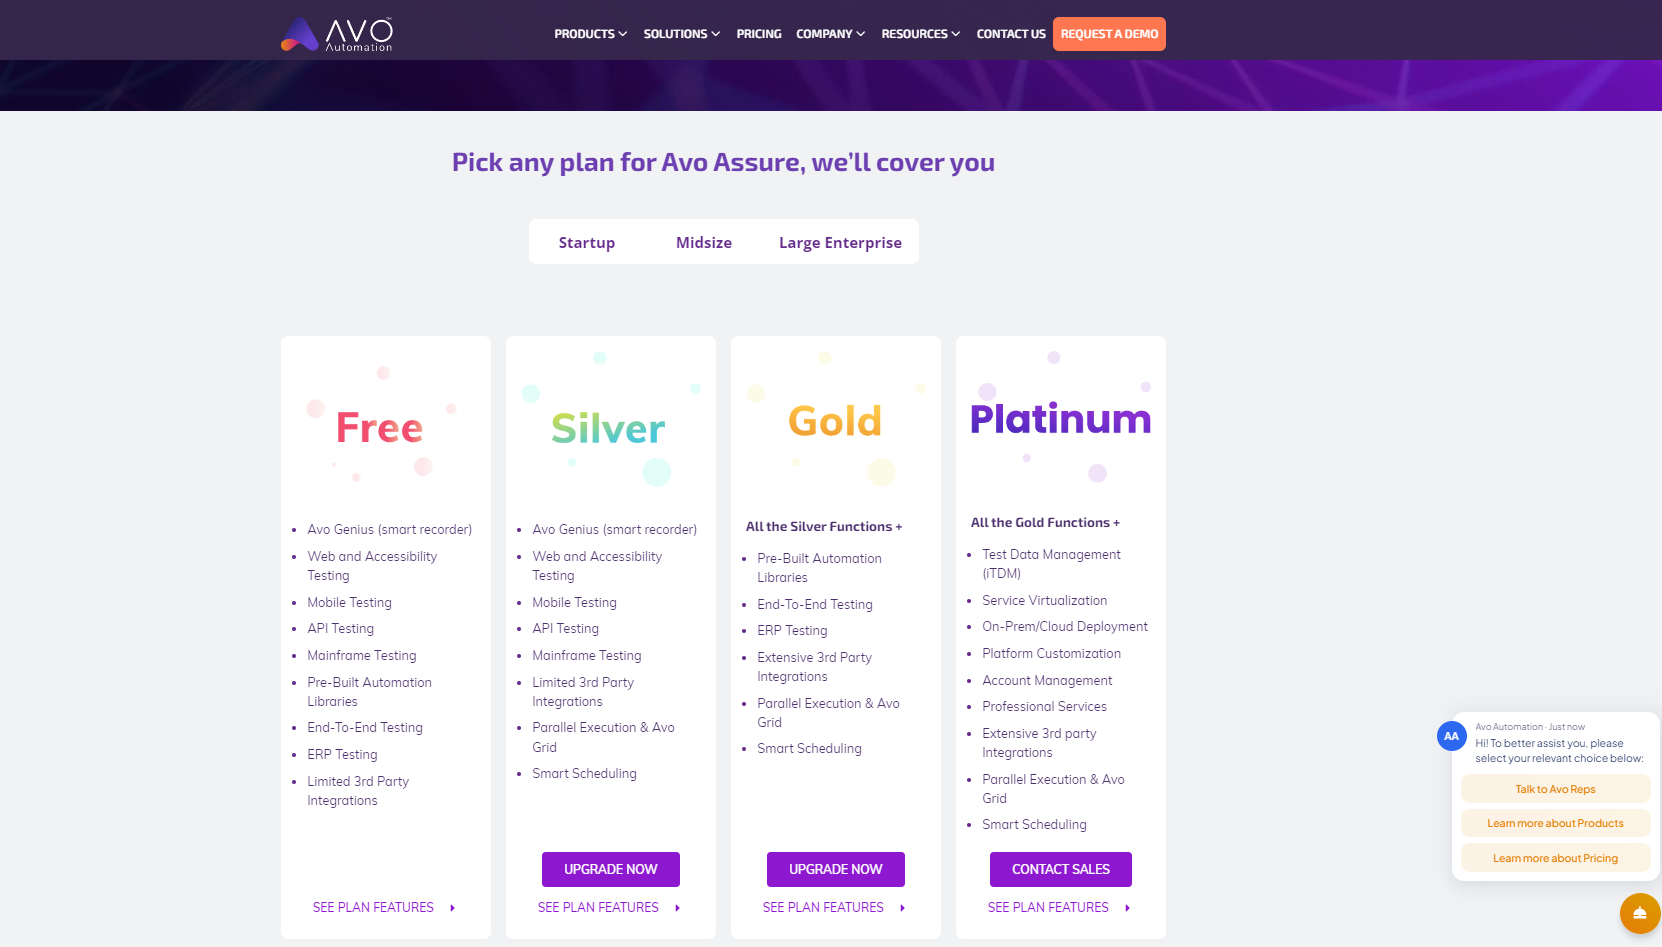Switch to the Startup plan tab
1662x947 pixels.
pyautogui.click(x=587, y=242)
